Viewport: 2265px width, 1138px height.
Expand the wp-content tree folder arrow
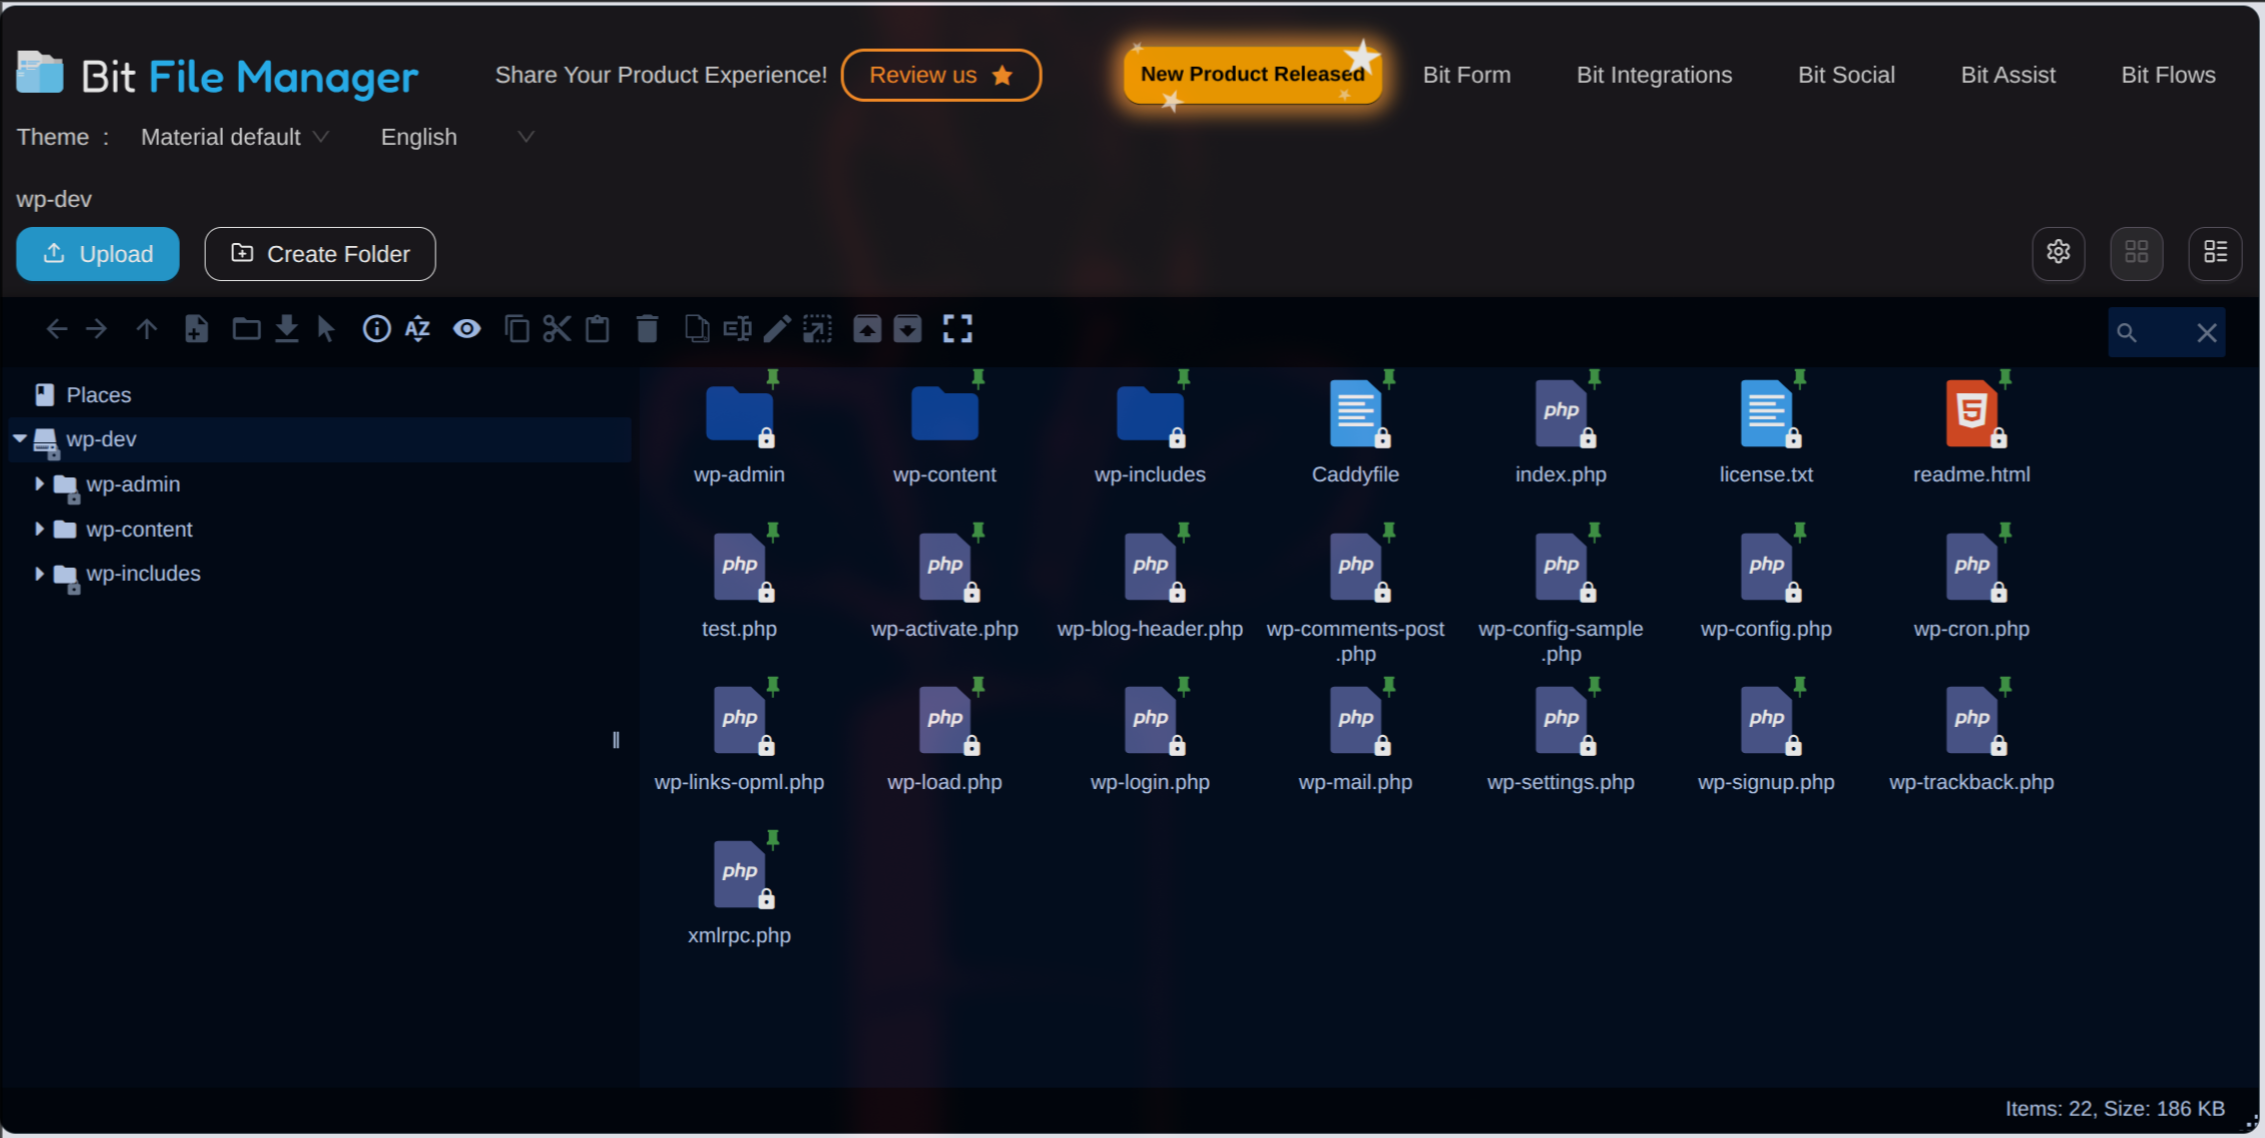(x=39, y=529)
